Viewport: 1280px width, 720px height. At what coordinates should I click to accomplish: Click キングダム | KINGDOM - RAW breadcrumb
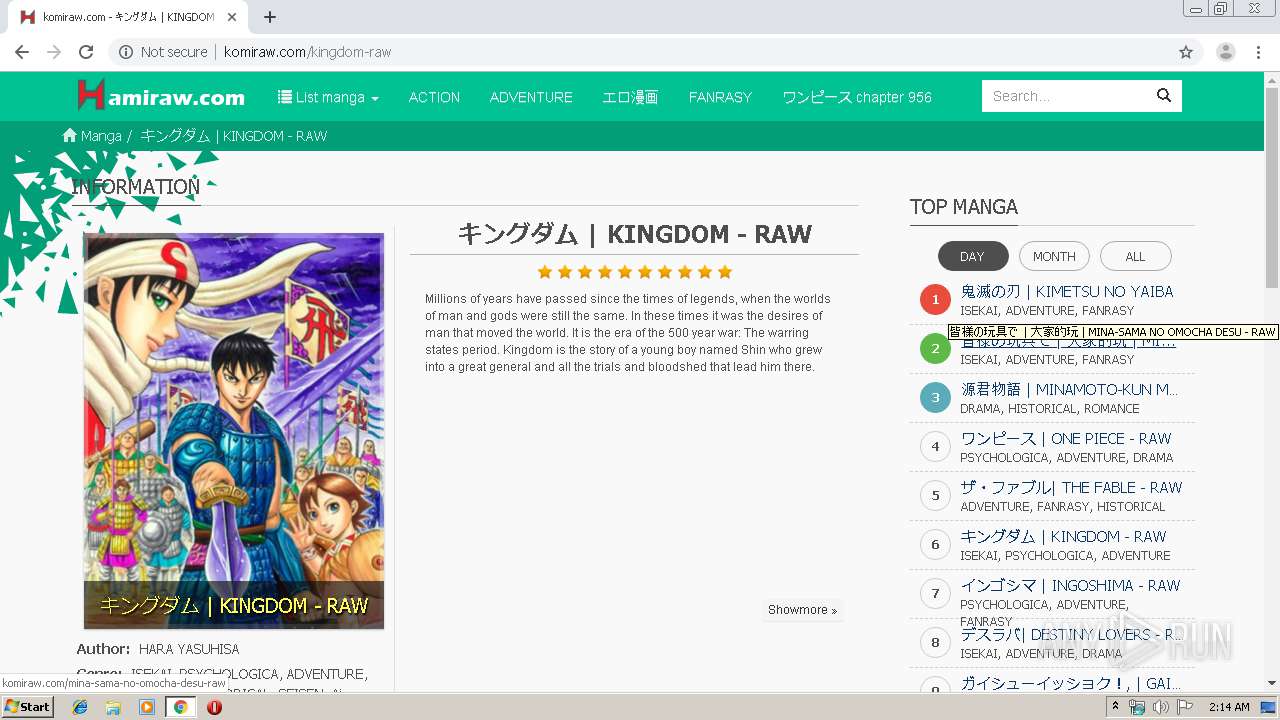(234, 136)
